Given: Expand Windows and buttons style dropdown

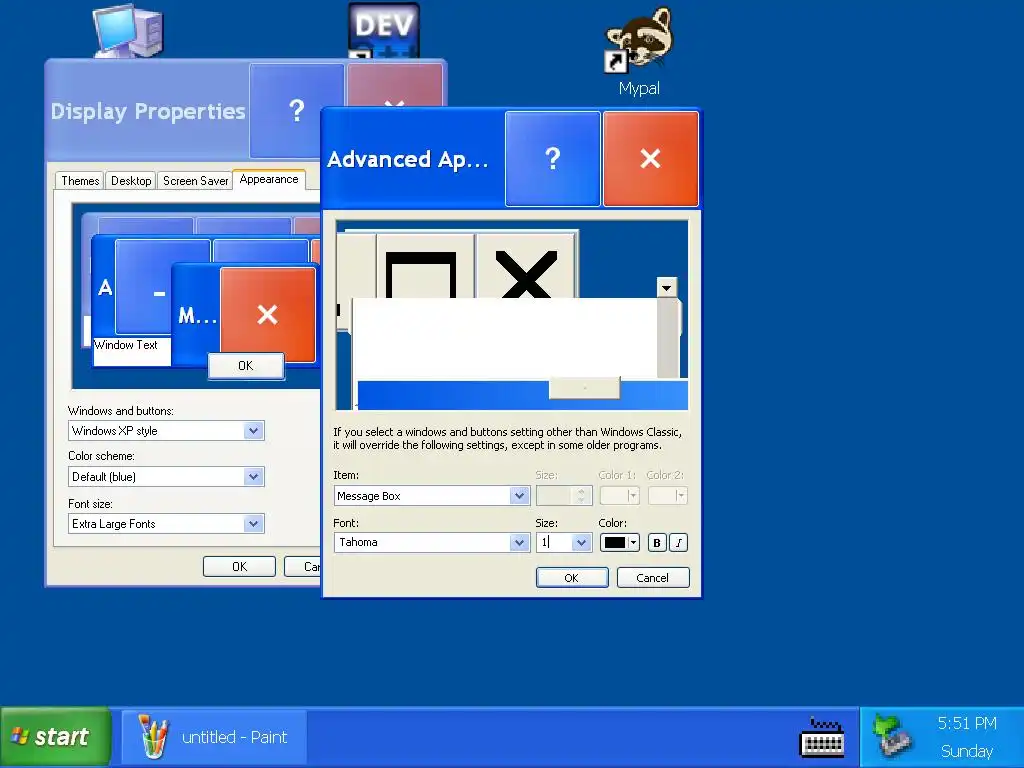Looking at the screenshot, I should tap(253, 430).
